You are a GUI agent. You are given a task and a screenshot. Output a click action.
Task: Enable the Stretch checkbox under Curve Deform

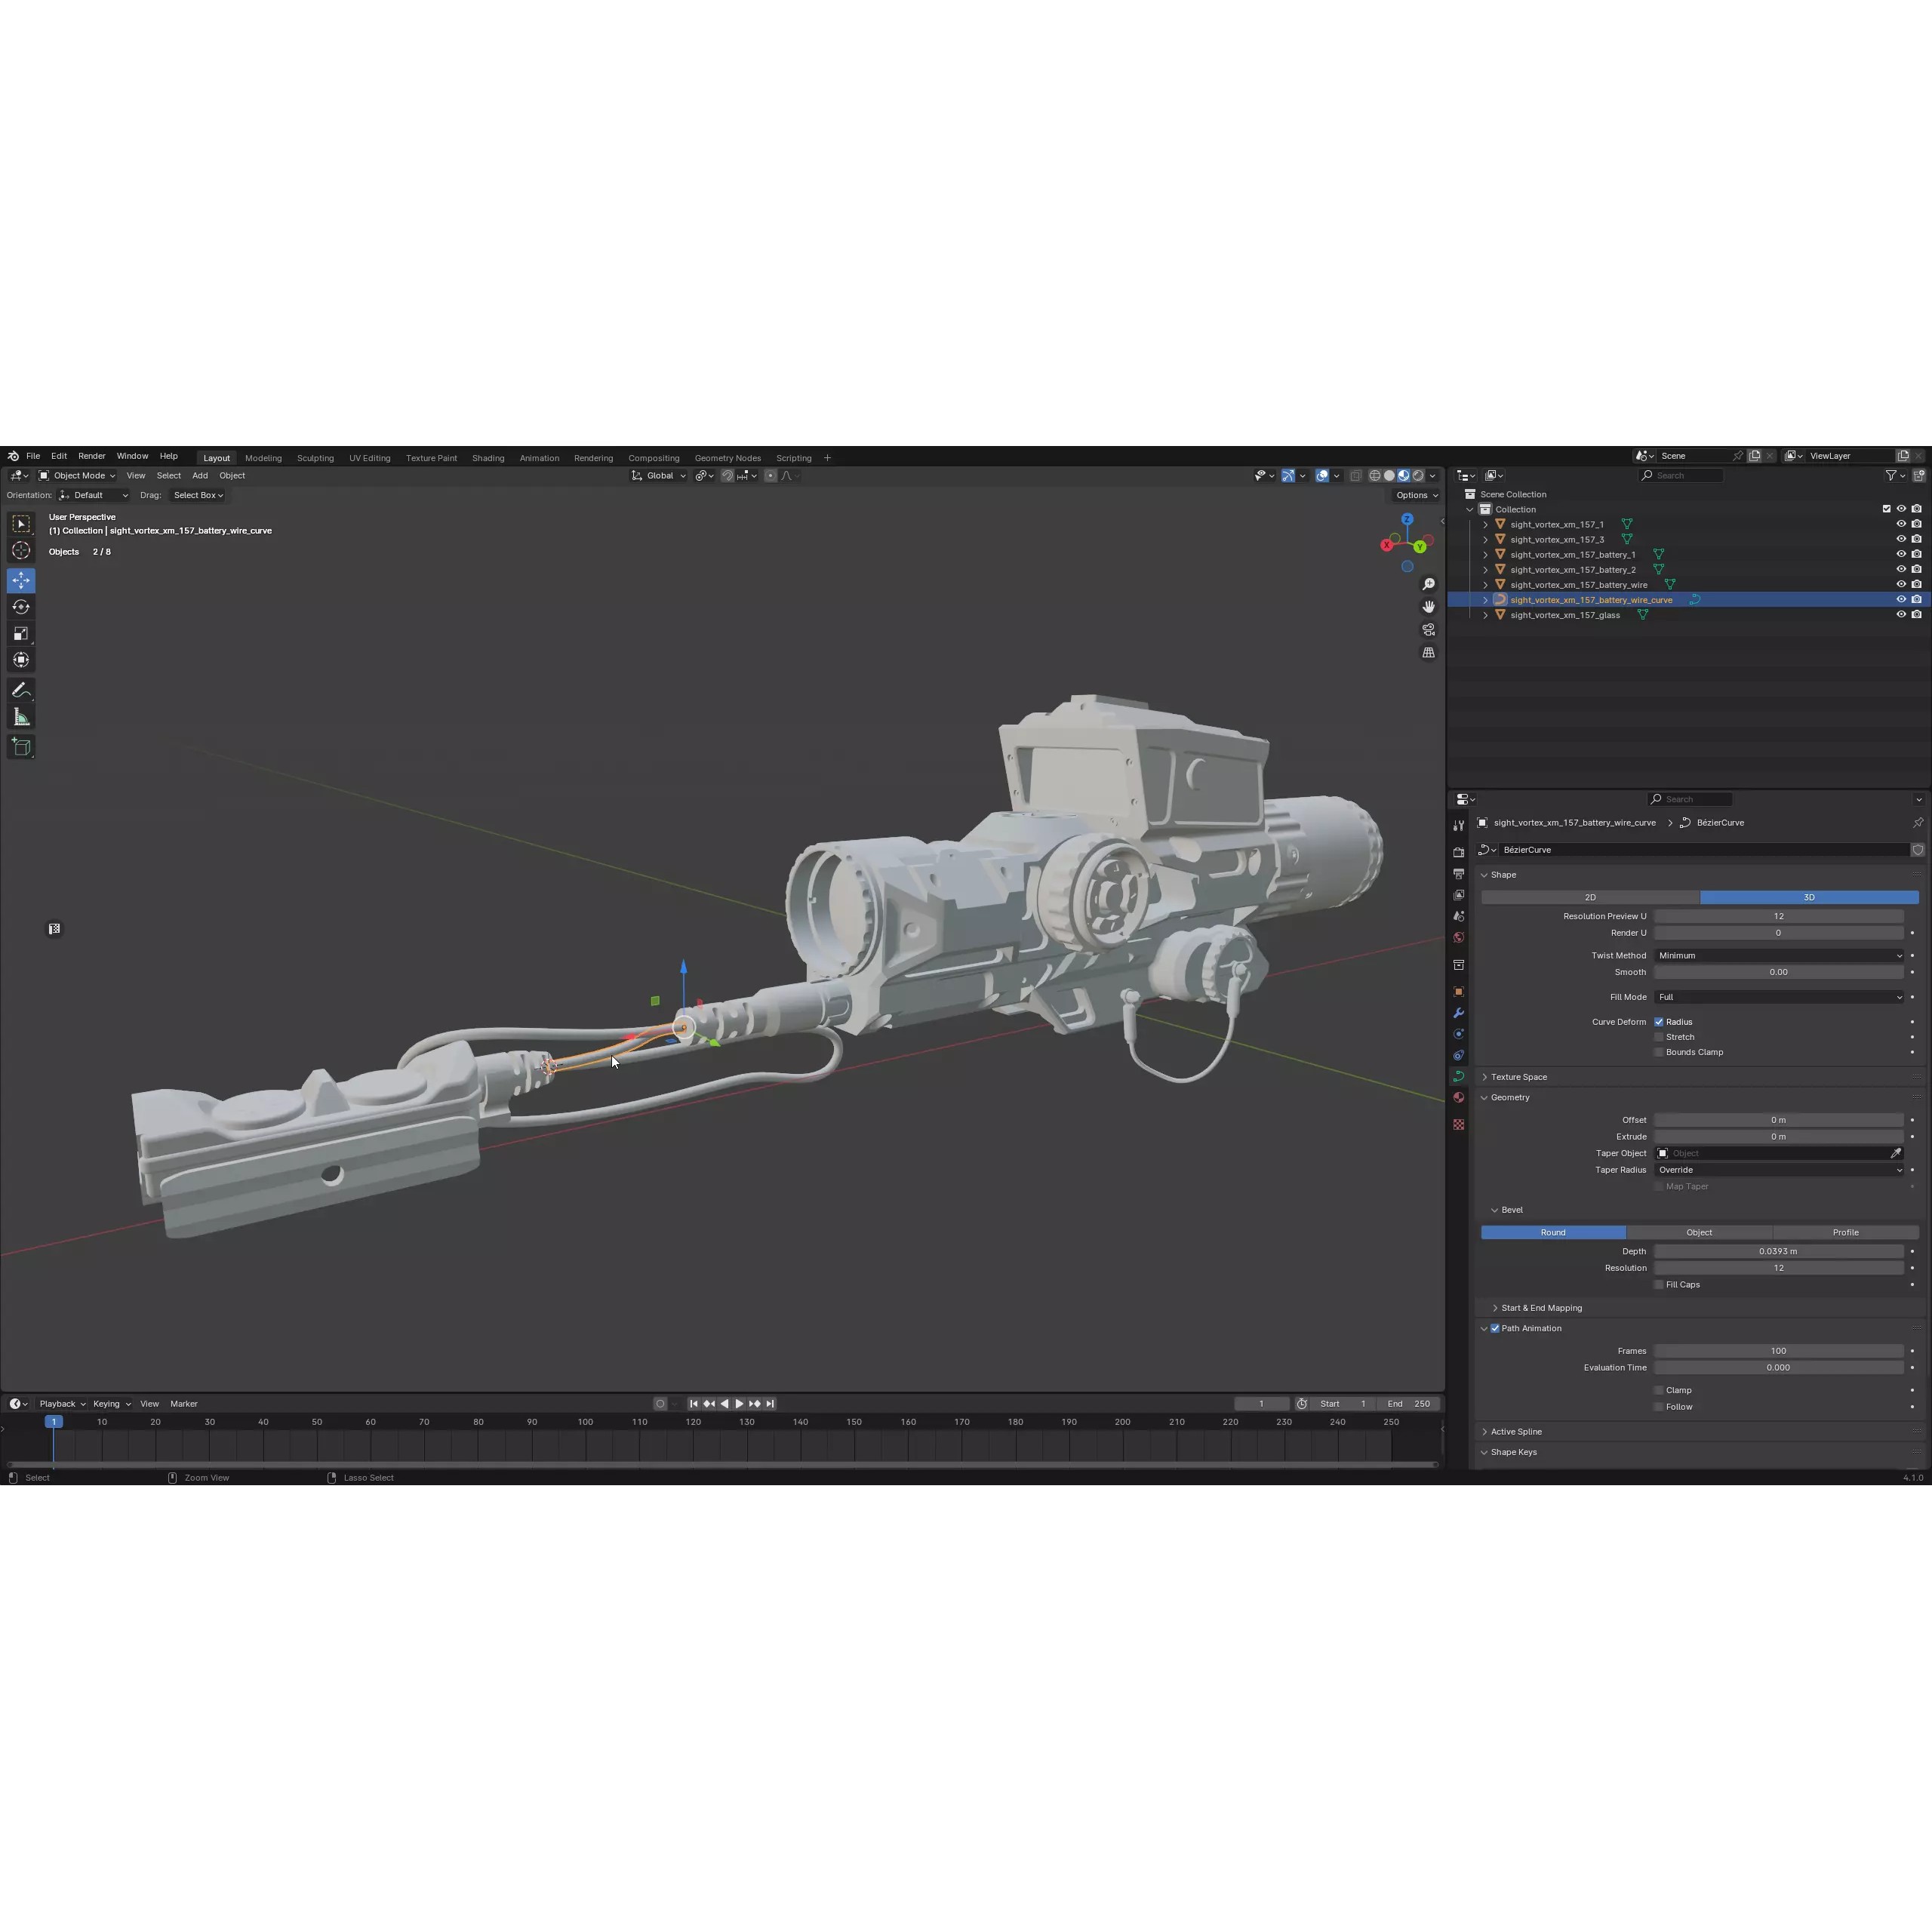pos(1659,1037)
